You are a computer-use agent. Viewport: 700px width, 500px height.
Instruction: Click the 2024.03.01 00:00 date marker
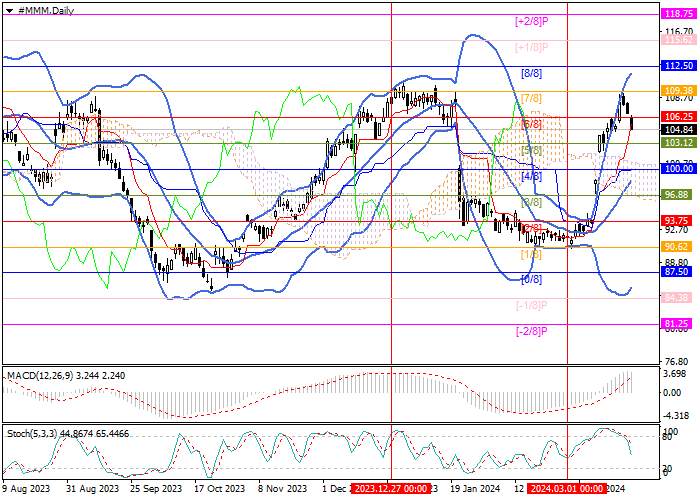tap(567, 488)
